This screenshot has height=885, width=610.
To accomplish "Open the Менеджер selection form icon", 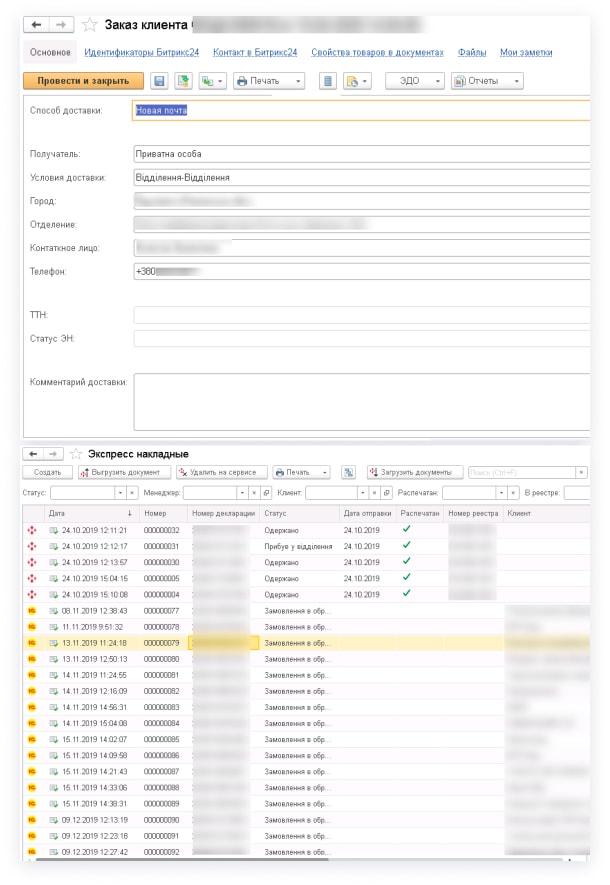I will (x=266, y=493).
